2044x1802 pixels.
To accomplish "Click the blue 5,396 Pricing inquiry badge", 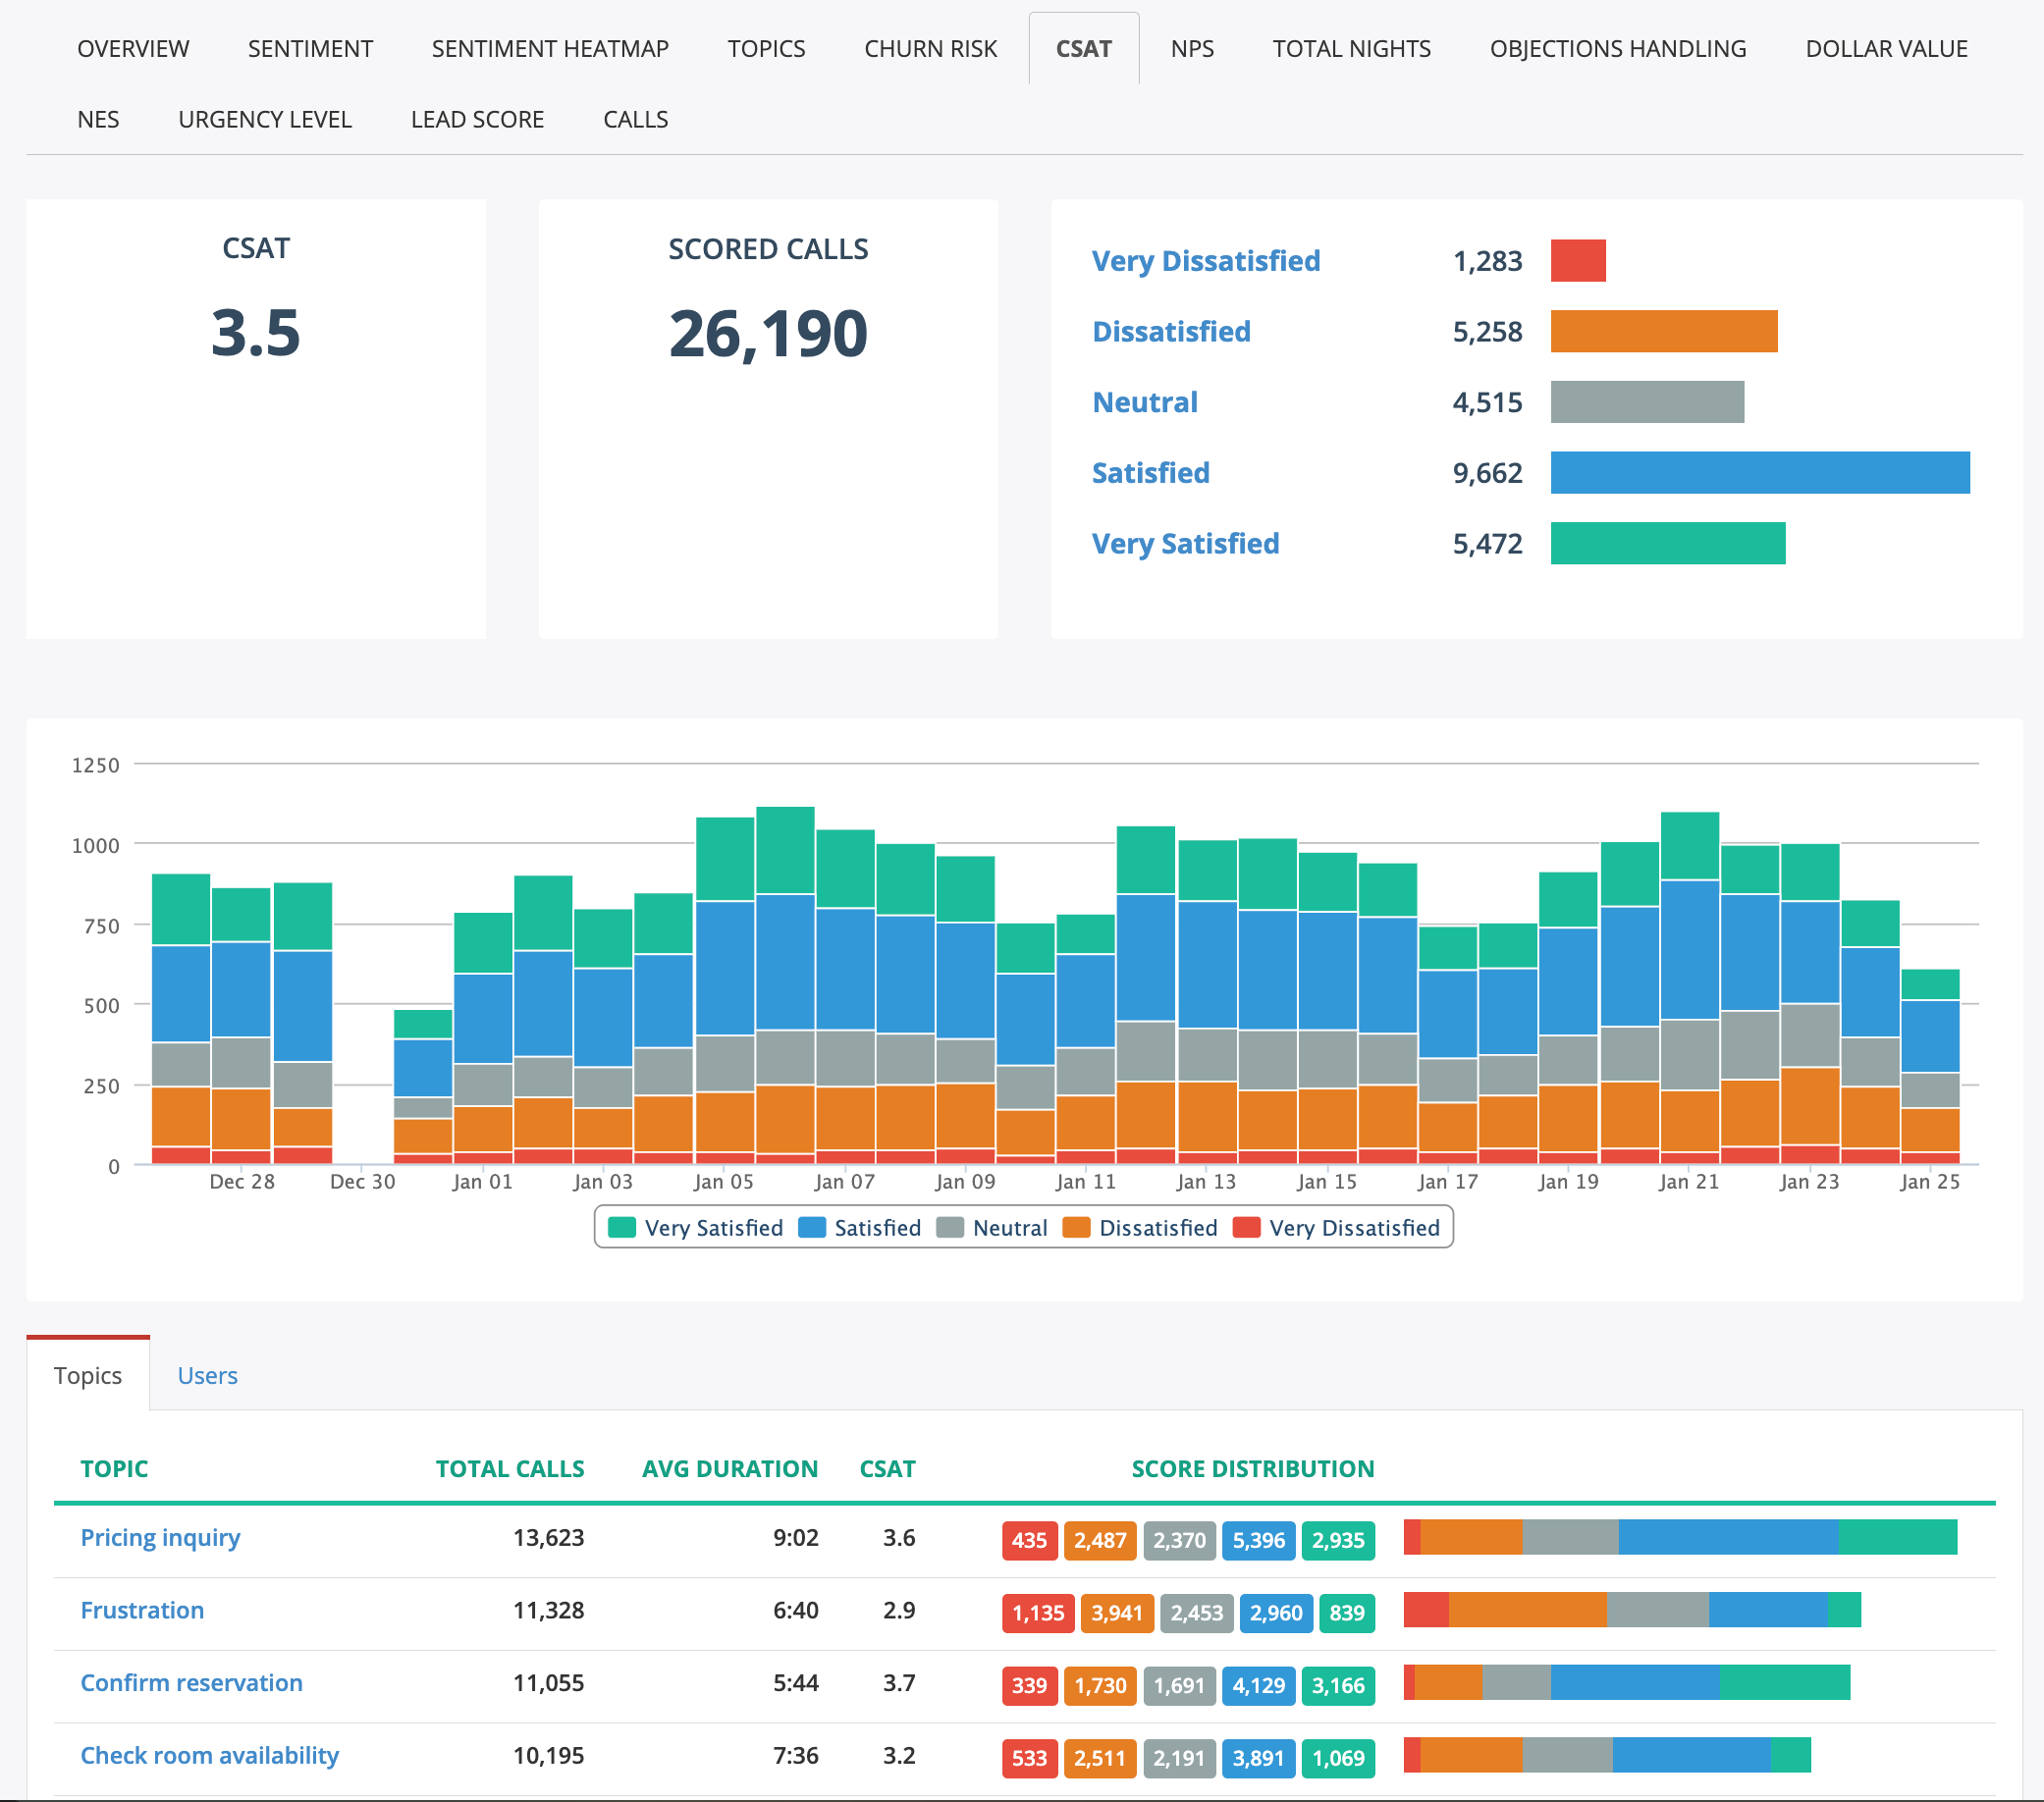I will coord(1258,1540).
